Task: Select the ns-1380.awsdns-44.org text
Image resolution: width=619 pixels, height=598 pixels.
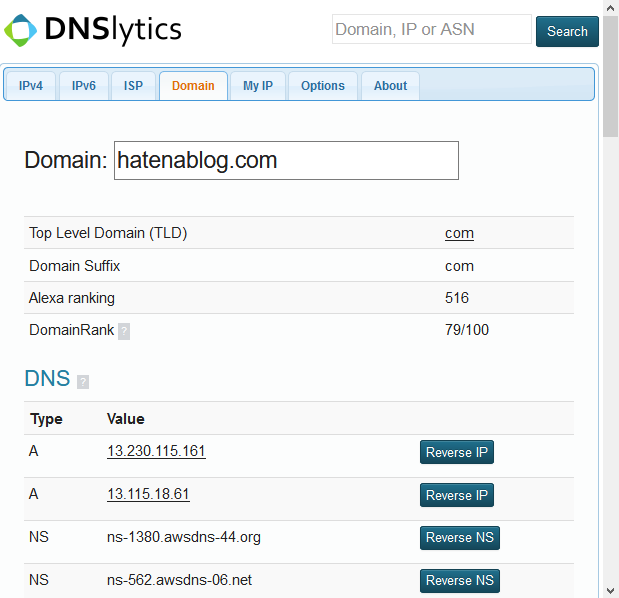Action: (184, 537)
